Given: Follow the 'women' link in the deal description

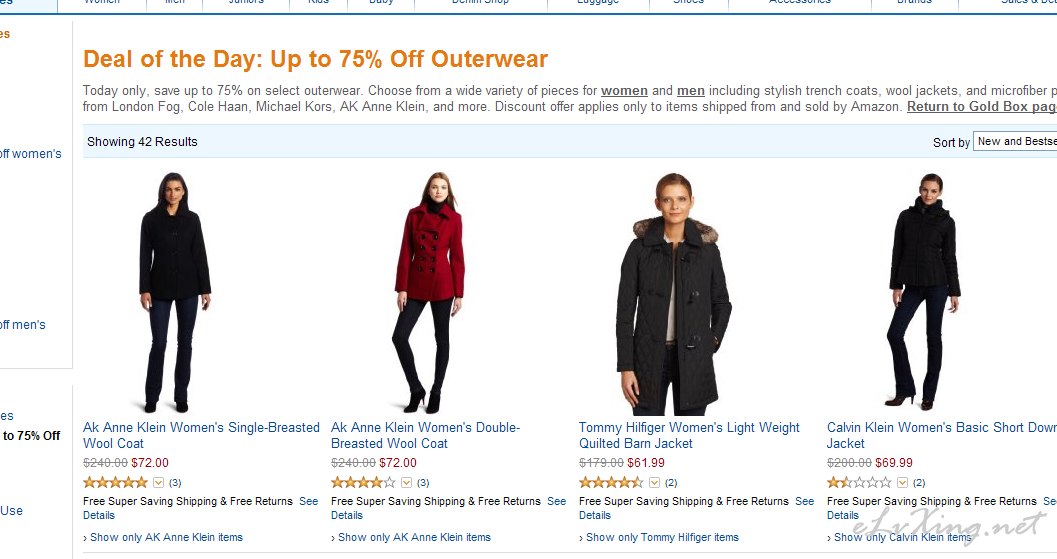Looking at the screenshot, I should [624, 90].
